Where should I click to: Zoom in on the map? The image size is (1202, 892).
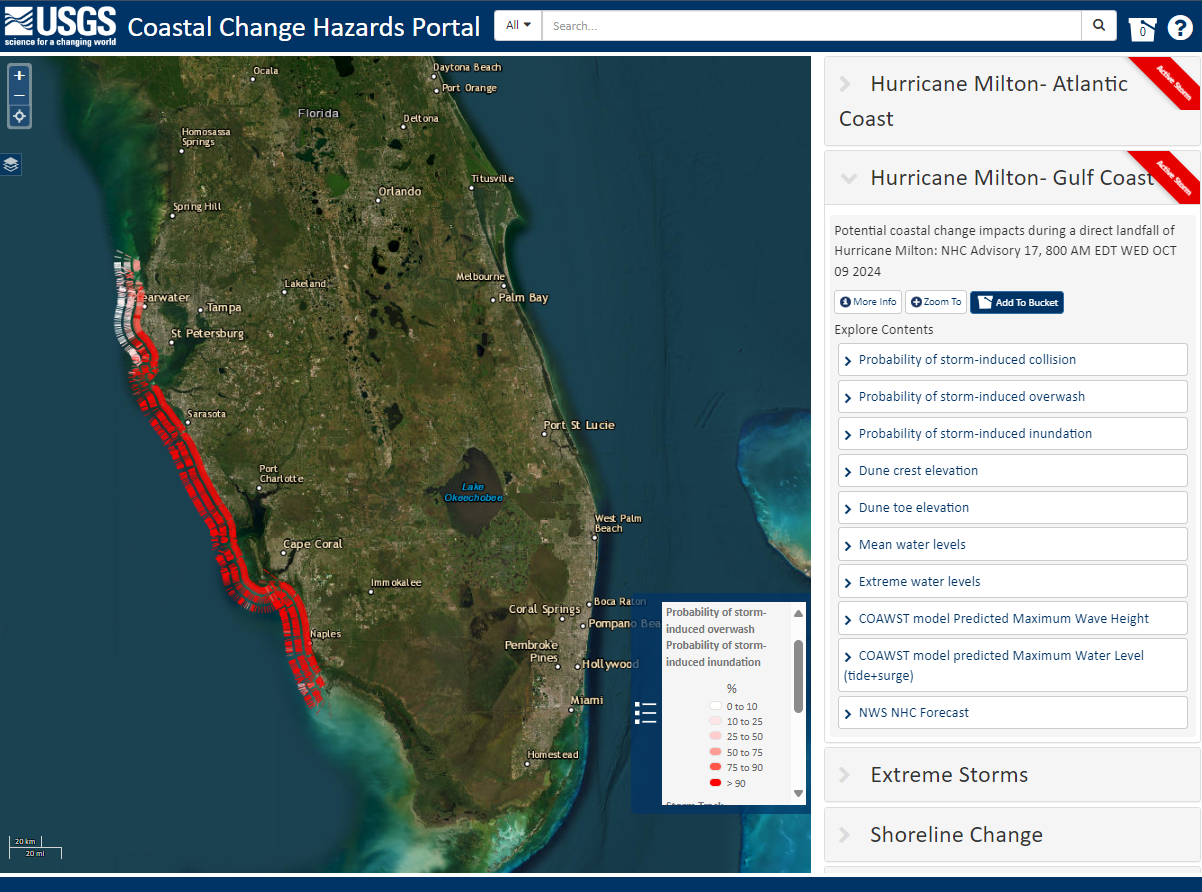click(19, 75)
